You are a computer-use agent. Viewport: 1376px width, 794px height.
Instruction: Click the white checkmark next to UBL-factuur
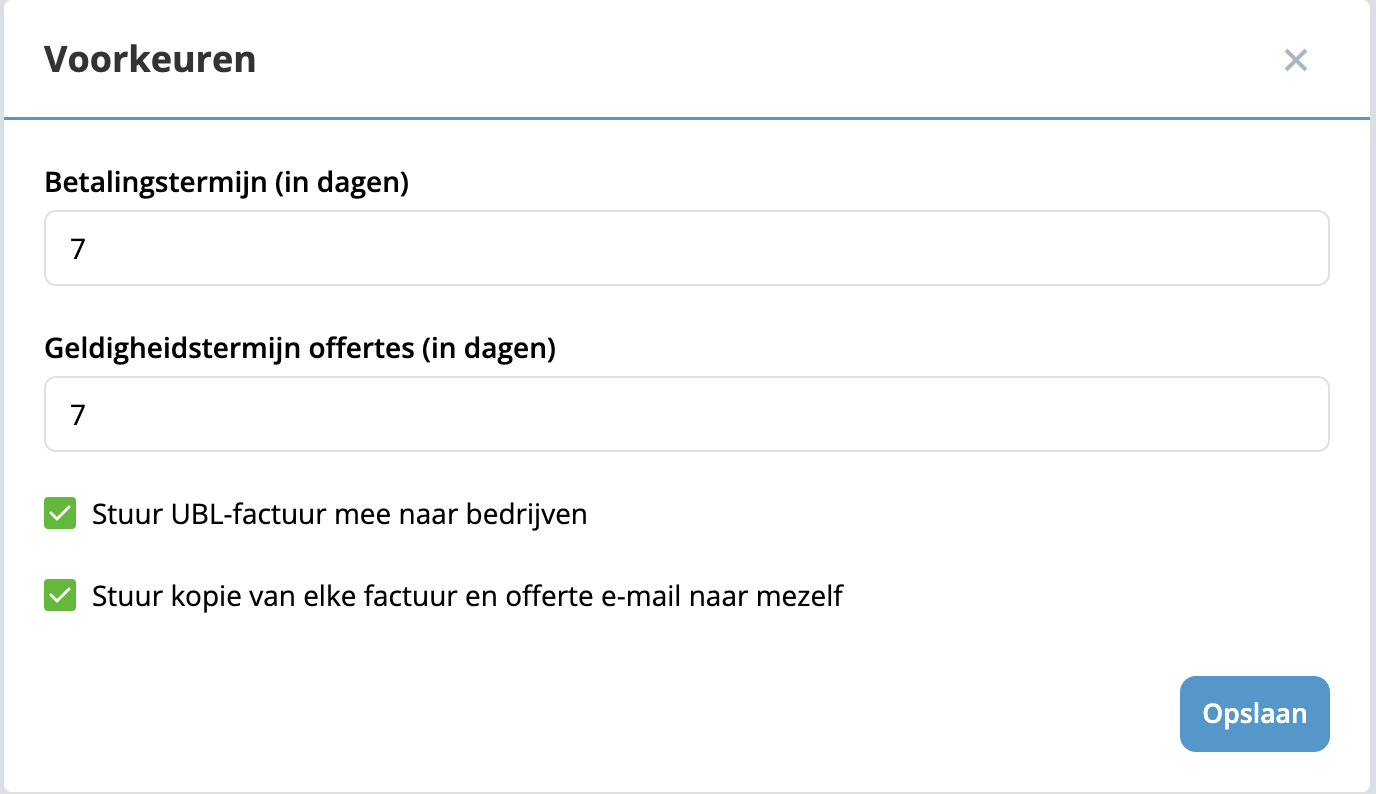(x=61, y=514)
